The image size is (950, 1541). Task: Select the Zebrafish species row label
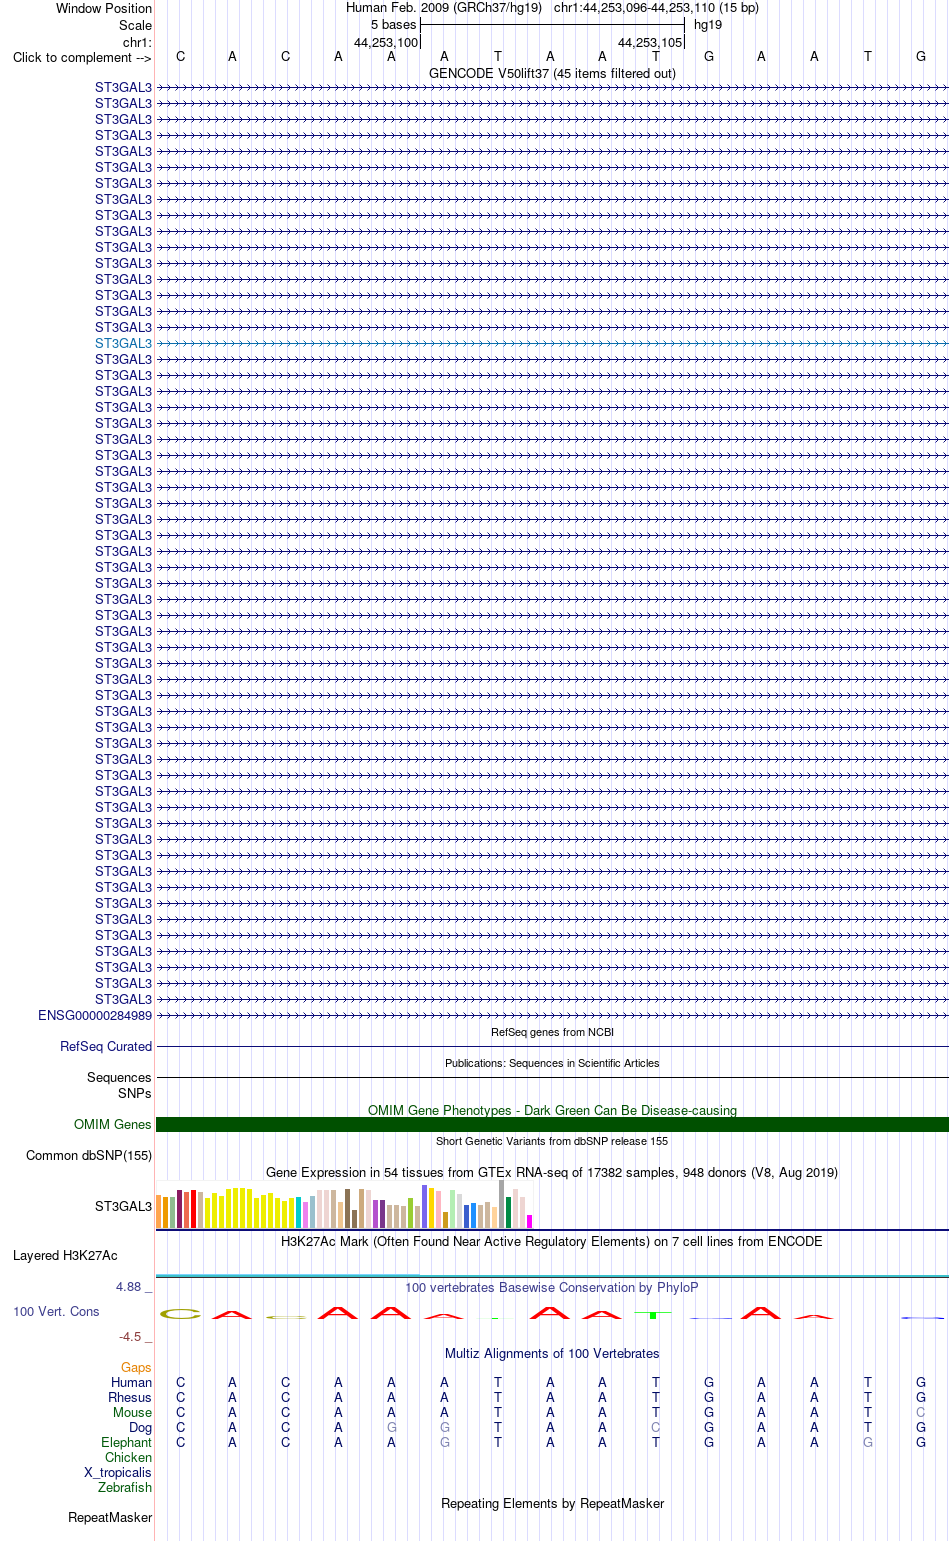[x=125, y=1487]
